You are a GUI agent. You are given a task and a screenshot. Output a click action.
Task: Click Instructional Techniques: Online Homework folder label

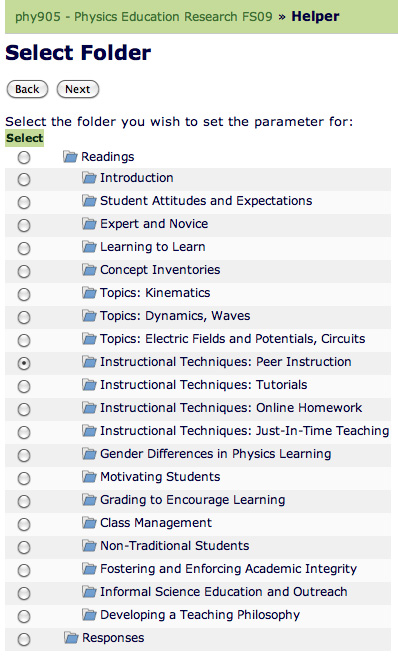(231, 408)
